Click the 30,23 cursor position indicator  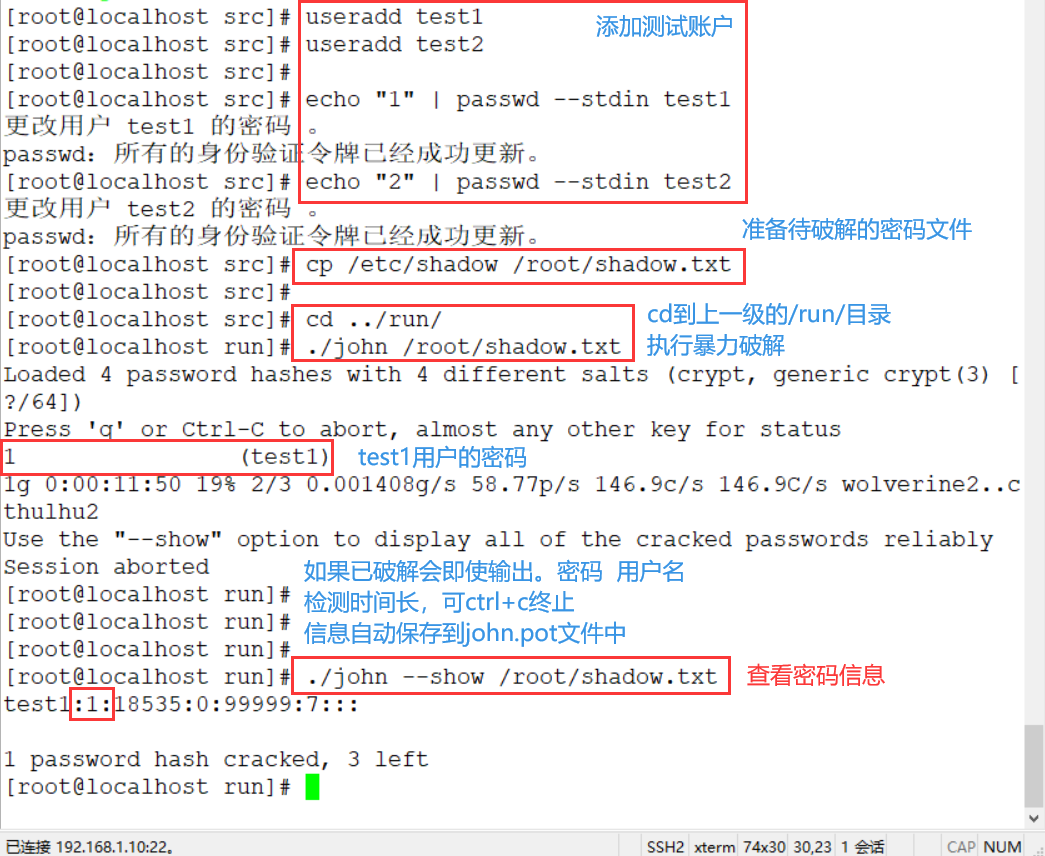812,847
